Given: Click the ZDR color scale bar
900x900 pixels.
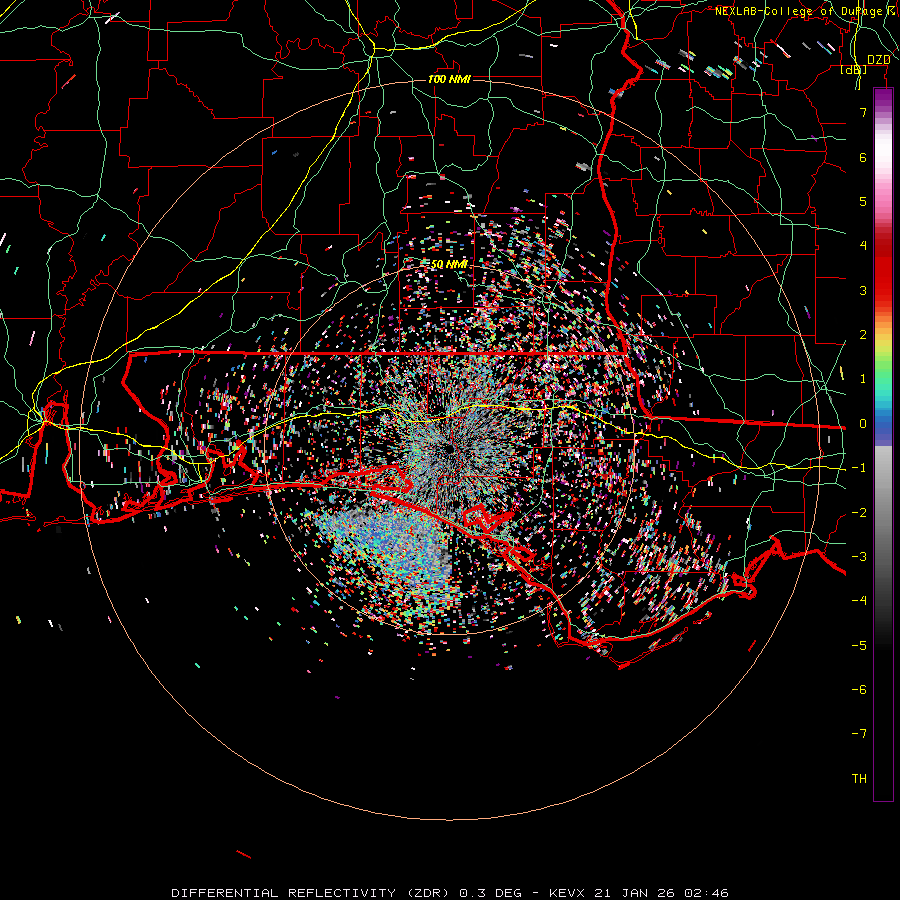Looking at the screenshot, I should click(x=883, y=444).
